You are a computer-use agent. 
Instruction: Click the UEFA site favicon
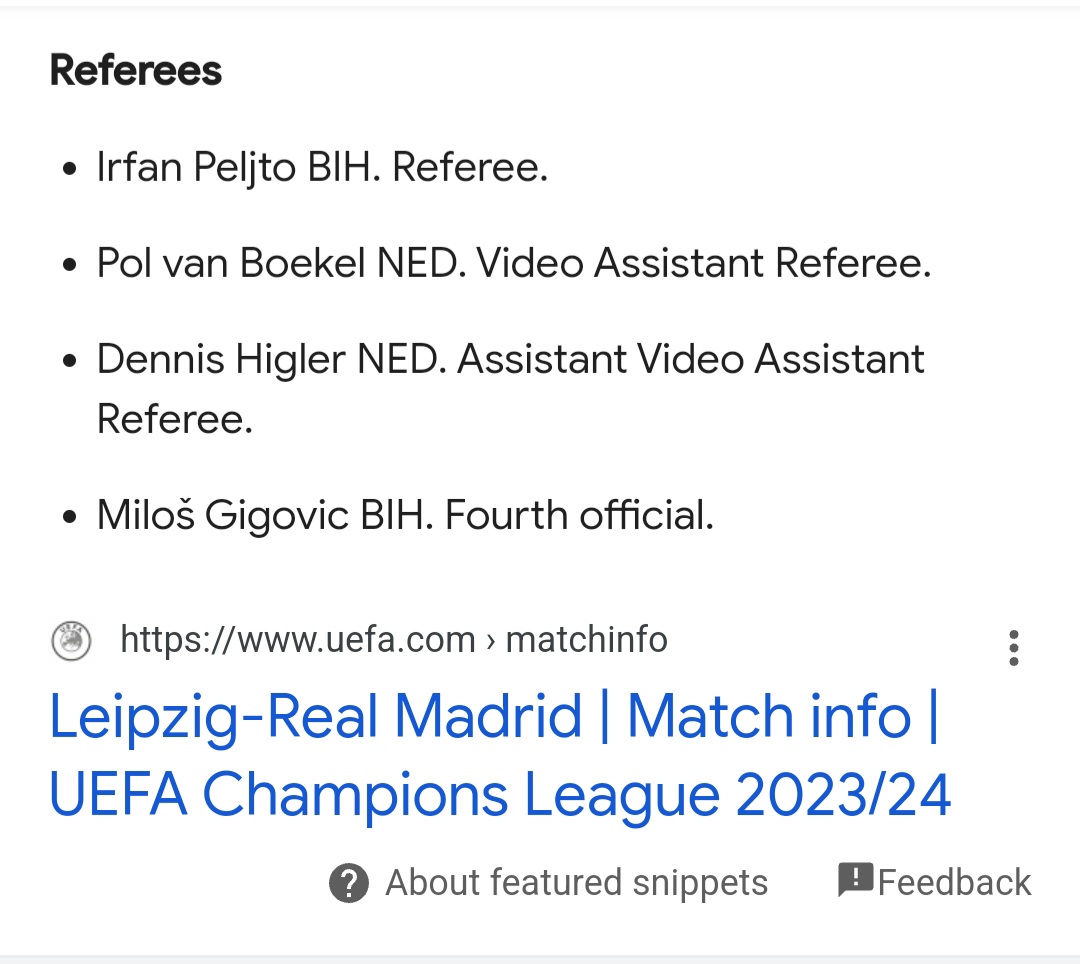point(71,640)
